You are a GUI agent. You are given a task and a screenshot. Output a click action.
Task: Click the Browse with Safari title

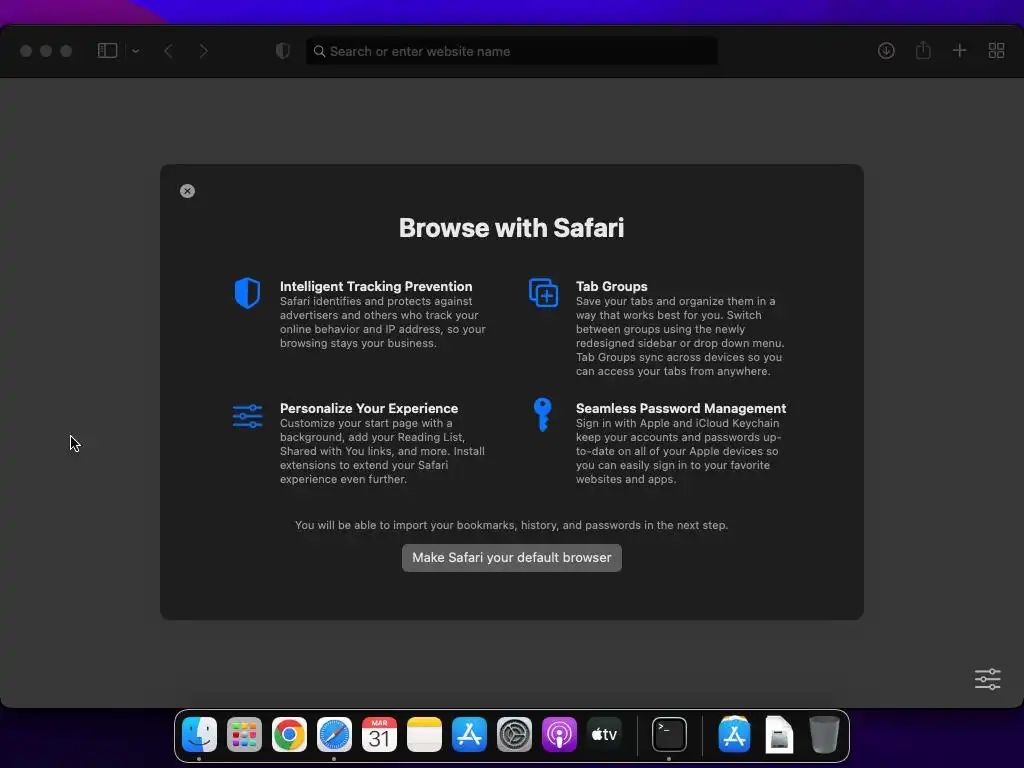pyautogui.click(x=512, y=228)
